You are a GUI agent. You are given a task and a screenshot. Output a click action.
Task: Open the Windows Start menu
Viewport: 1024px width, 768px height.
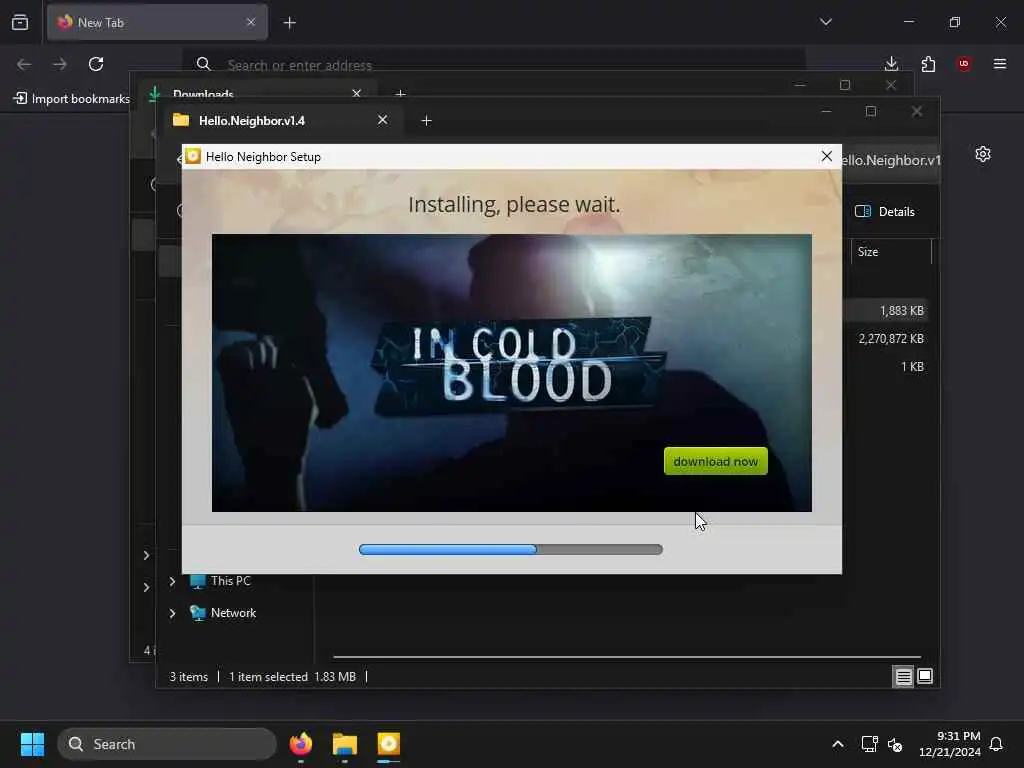tap(32, 744)
